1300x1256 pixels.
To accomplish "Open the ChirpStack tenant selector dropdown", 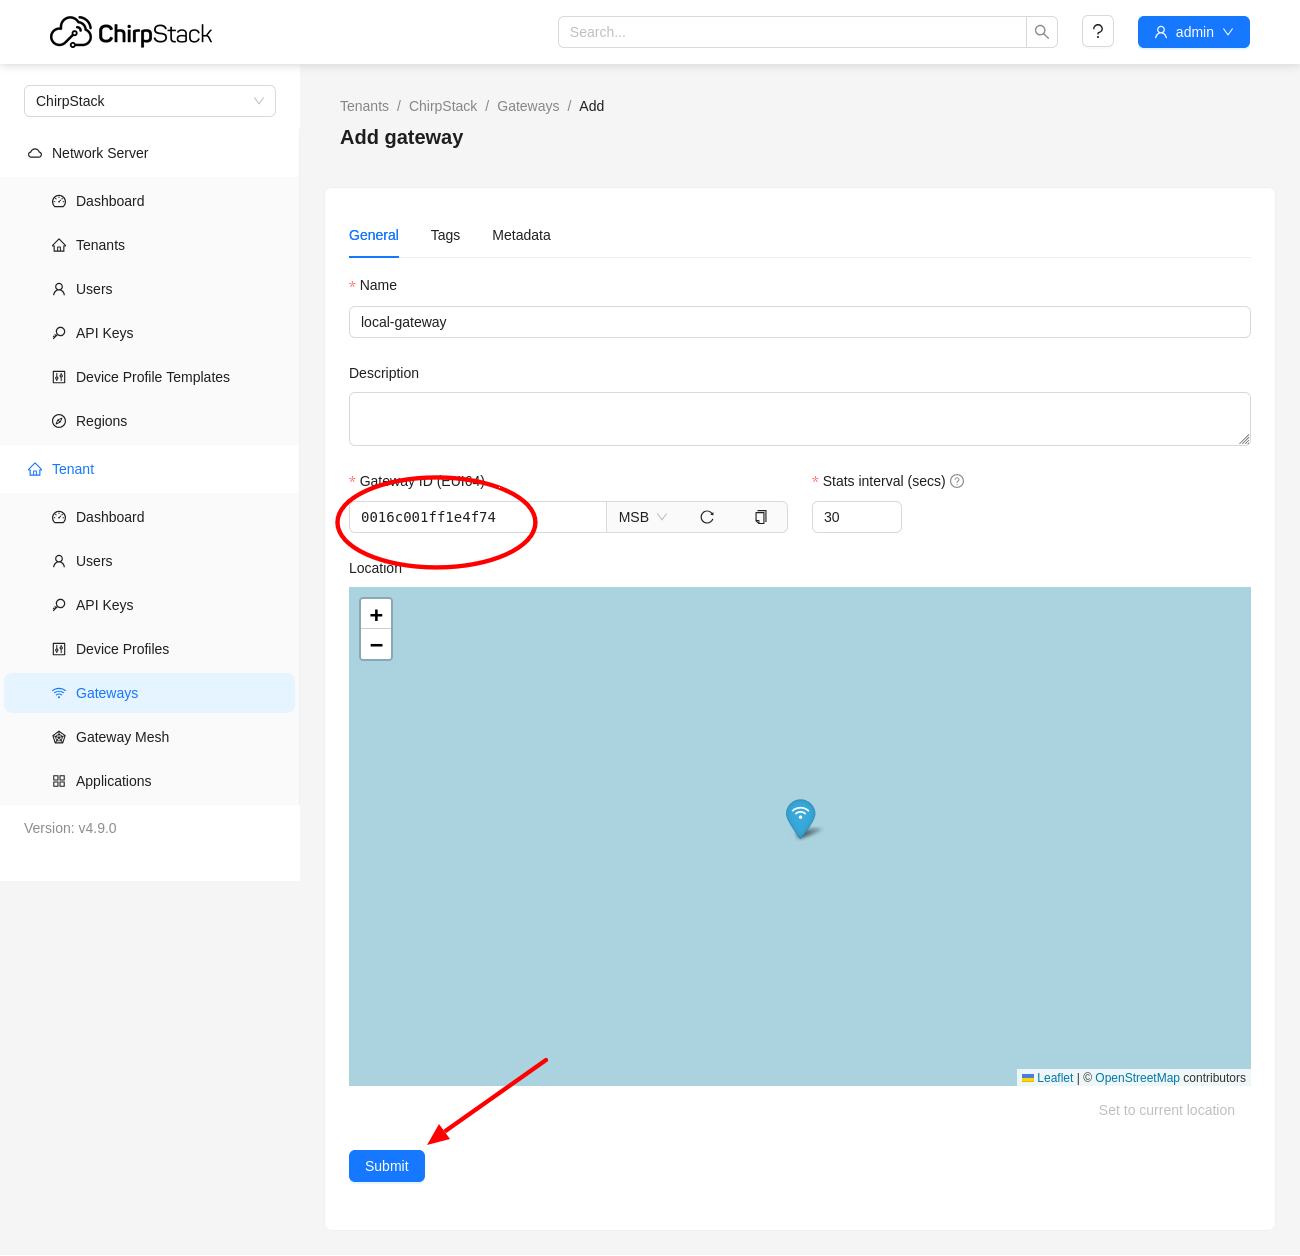I will [x=150, y=101].
